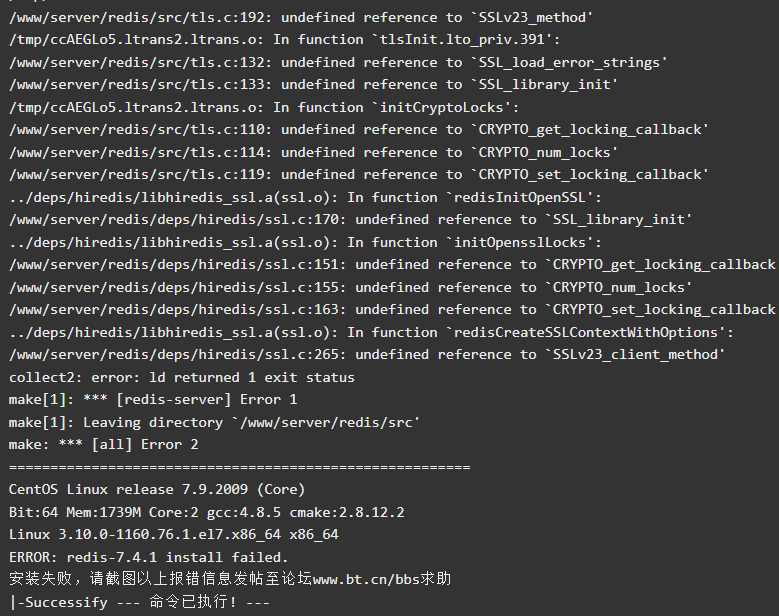Click the 'make: *** [all] Error 2' line

(x=103, y=444)
